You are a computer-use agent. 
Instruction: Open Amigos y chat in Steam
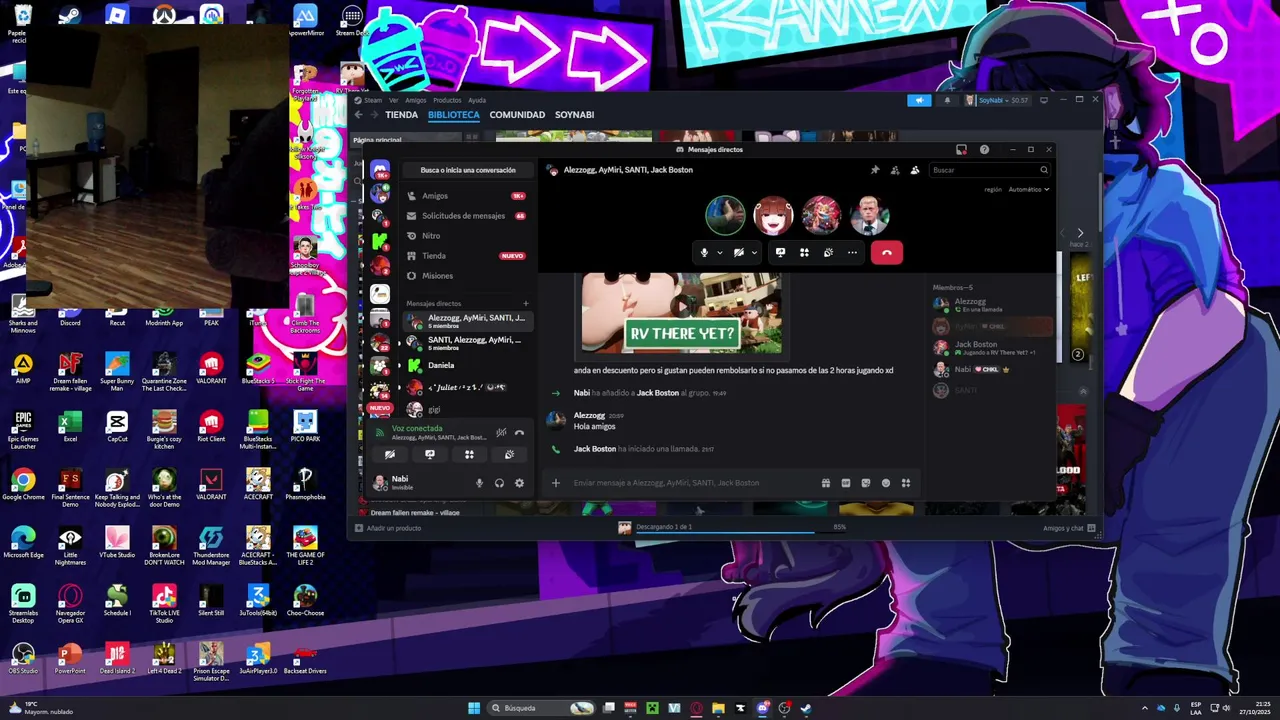pyautogui.click(x=1069, y=528)
